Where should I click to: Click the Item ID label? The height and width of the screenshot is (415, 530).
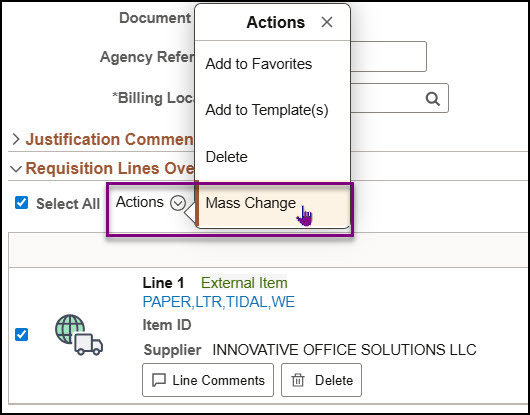167,325
